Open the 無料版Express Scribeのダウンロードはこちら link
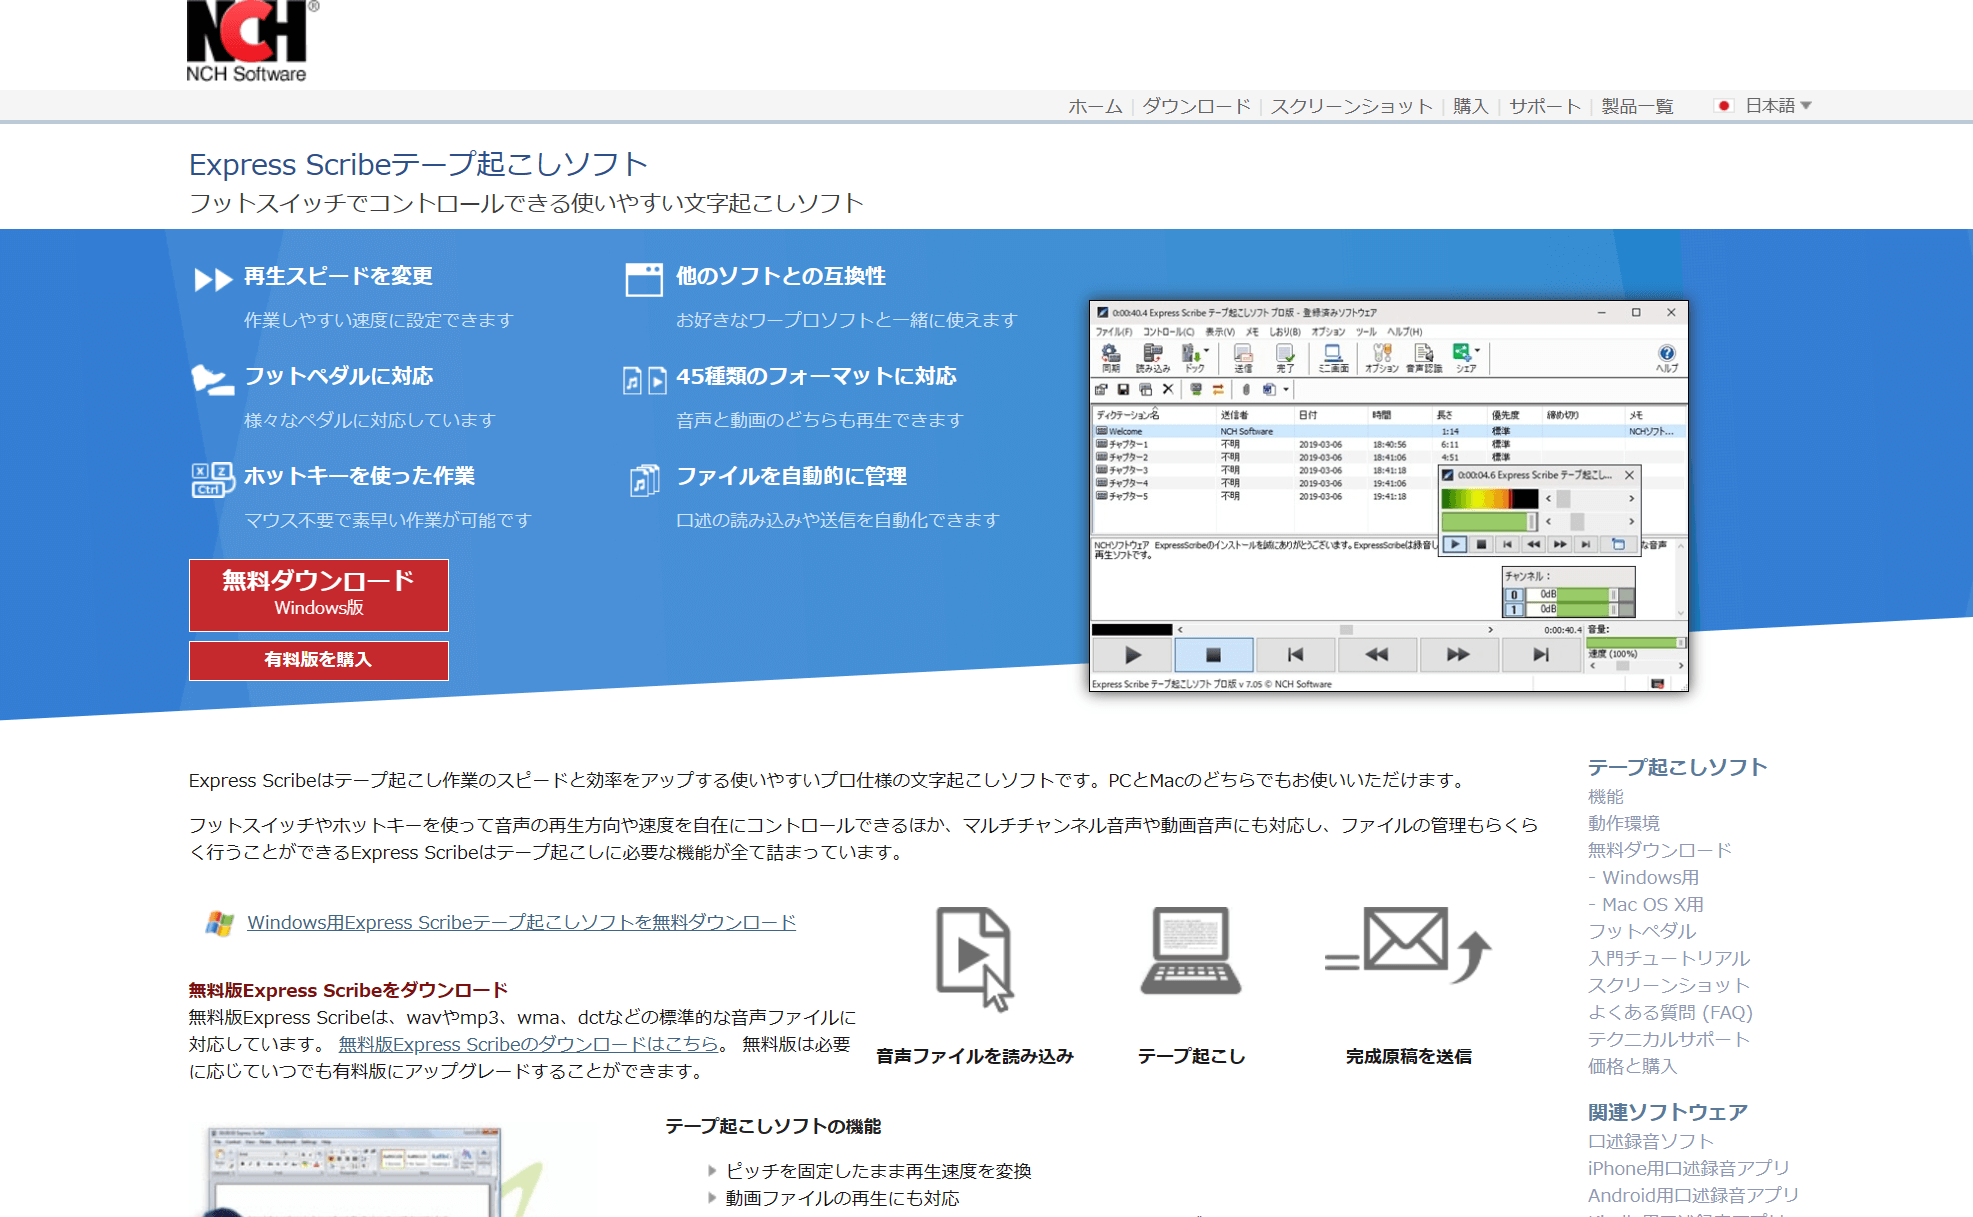Viewport: 1973px width, 1217px height. pyautogui.click(x=528, y=1044)
